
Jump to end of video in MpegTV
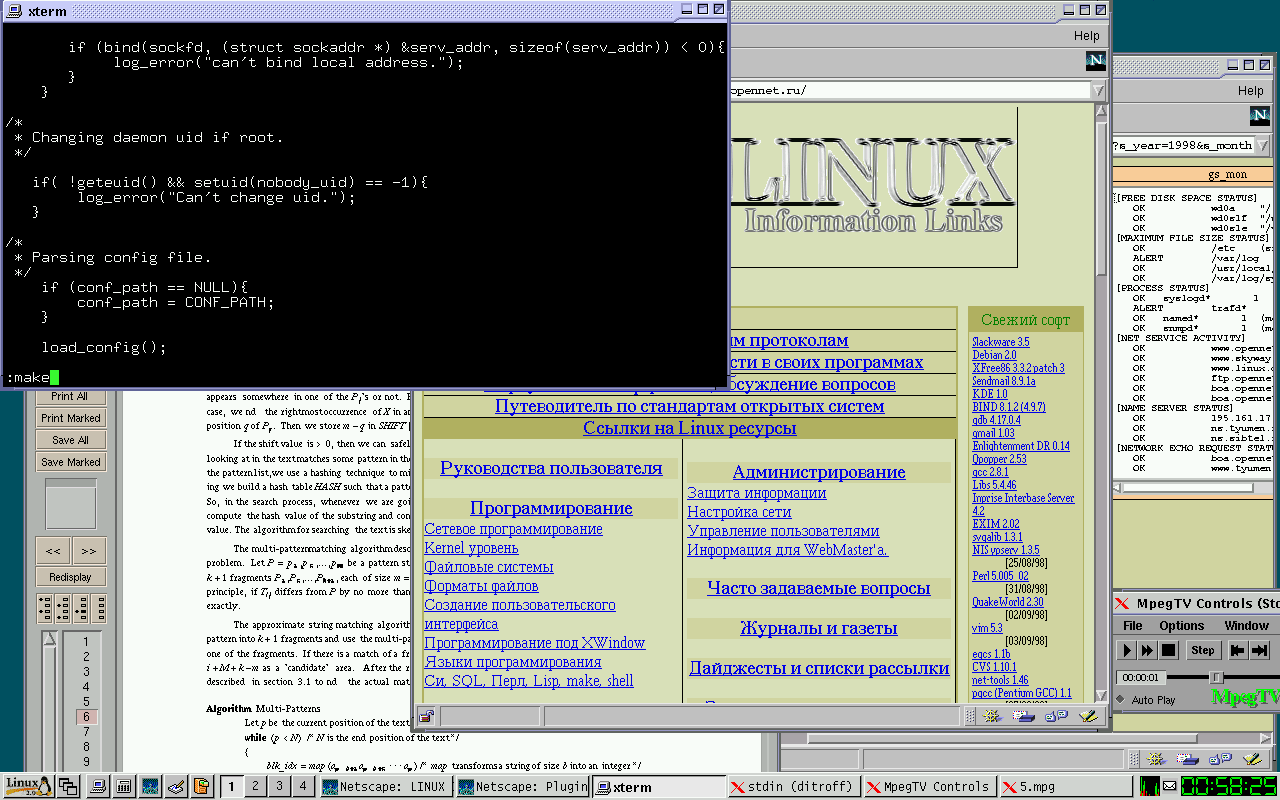pos(1260,650)
